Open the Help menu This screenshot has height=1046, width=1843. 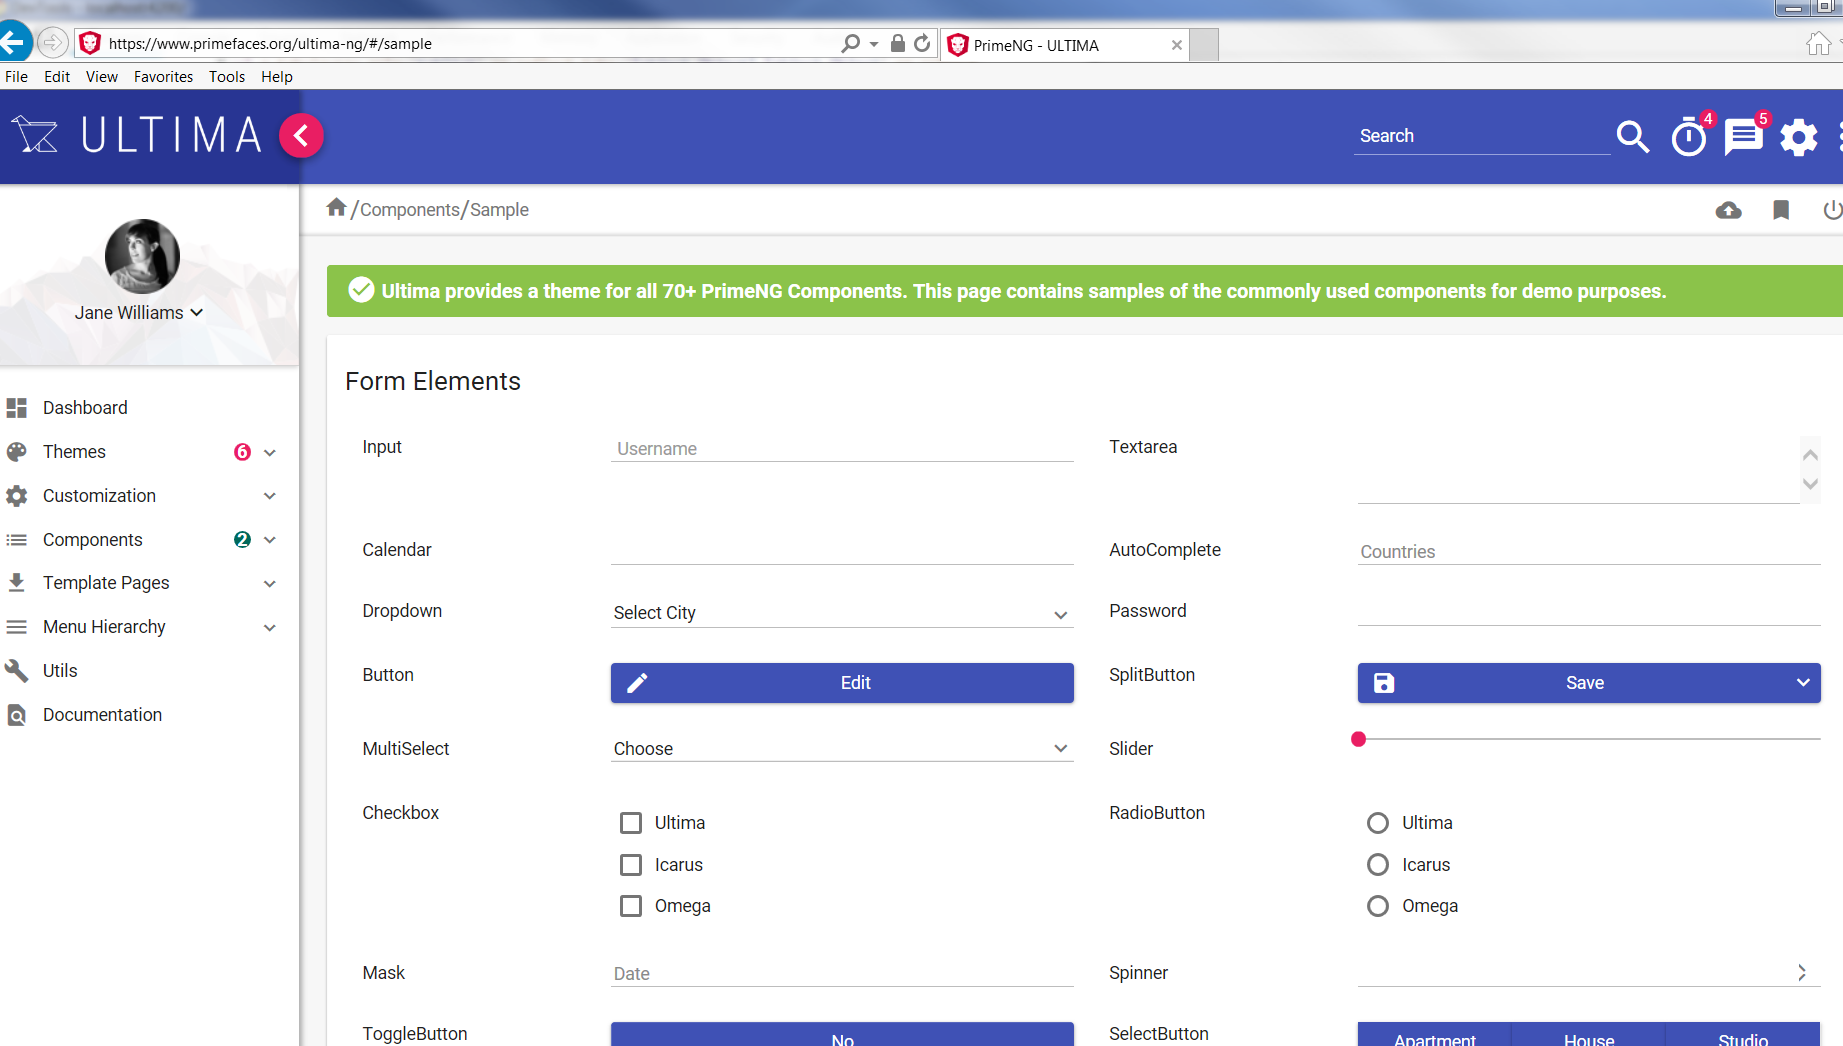point(277,77)
